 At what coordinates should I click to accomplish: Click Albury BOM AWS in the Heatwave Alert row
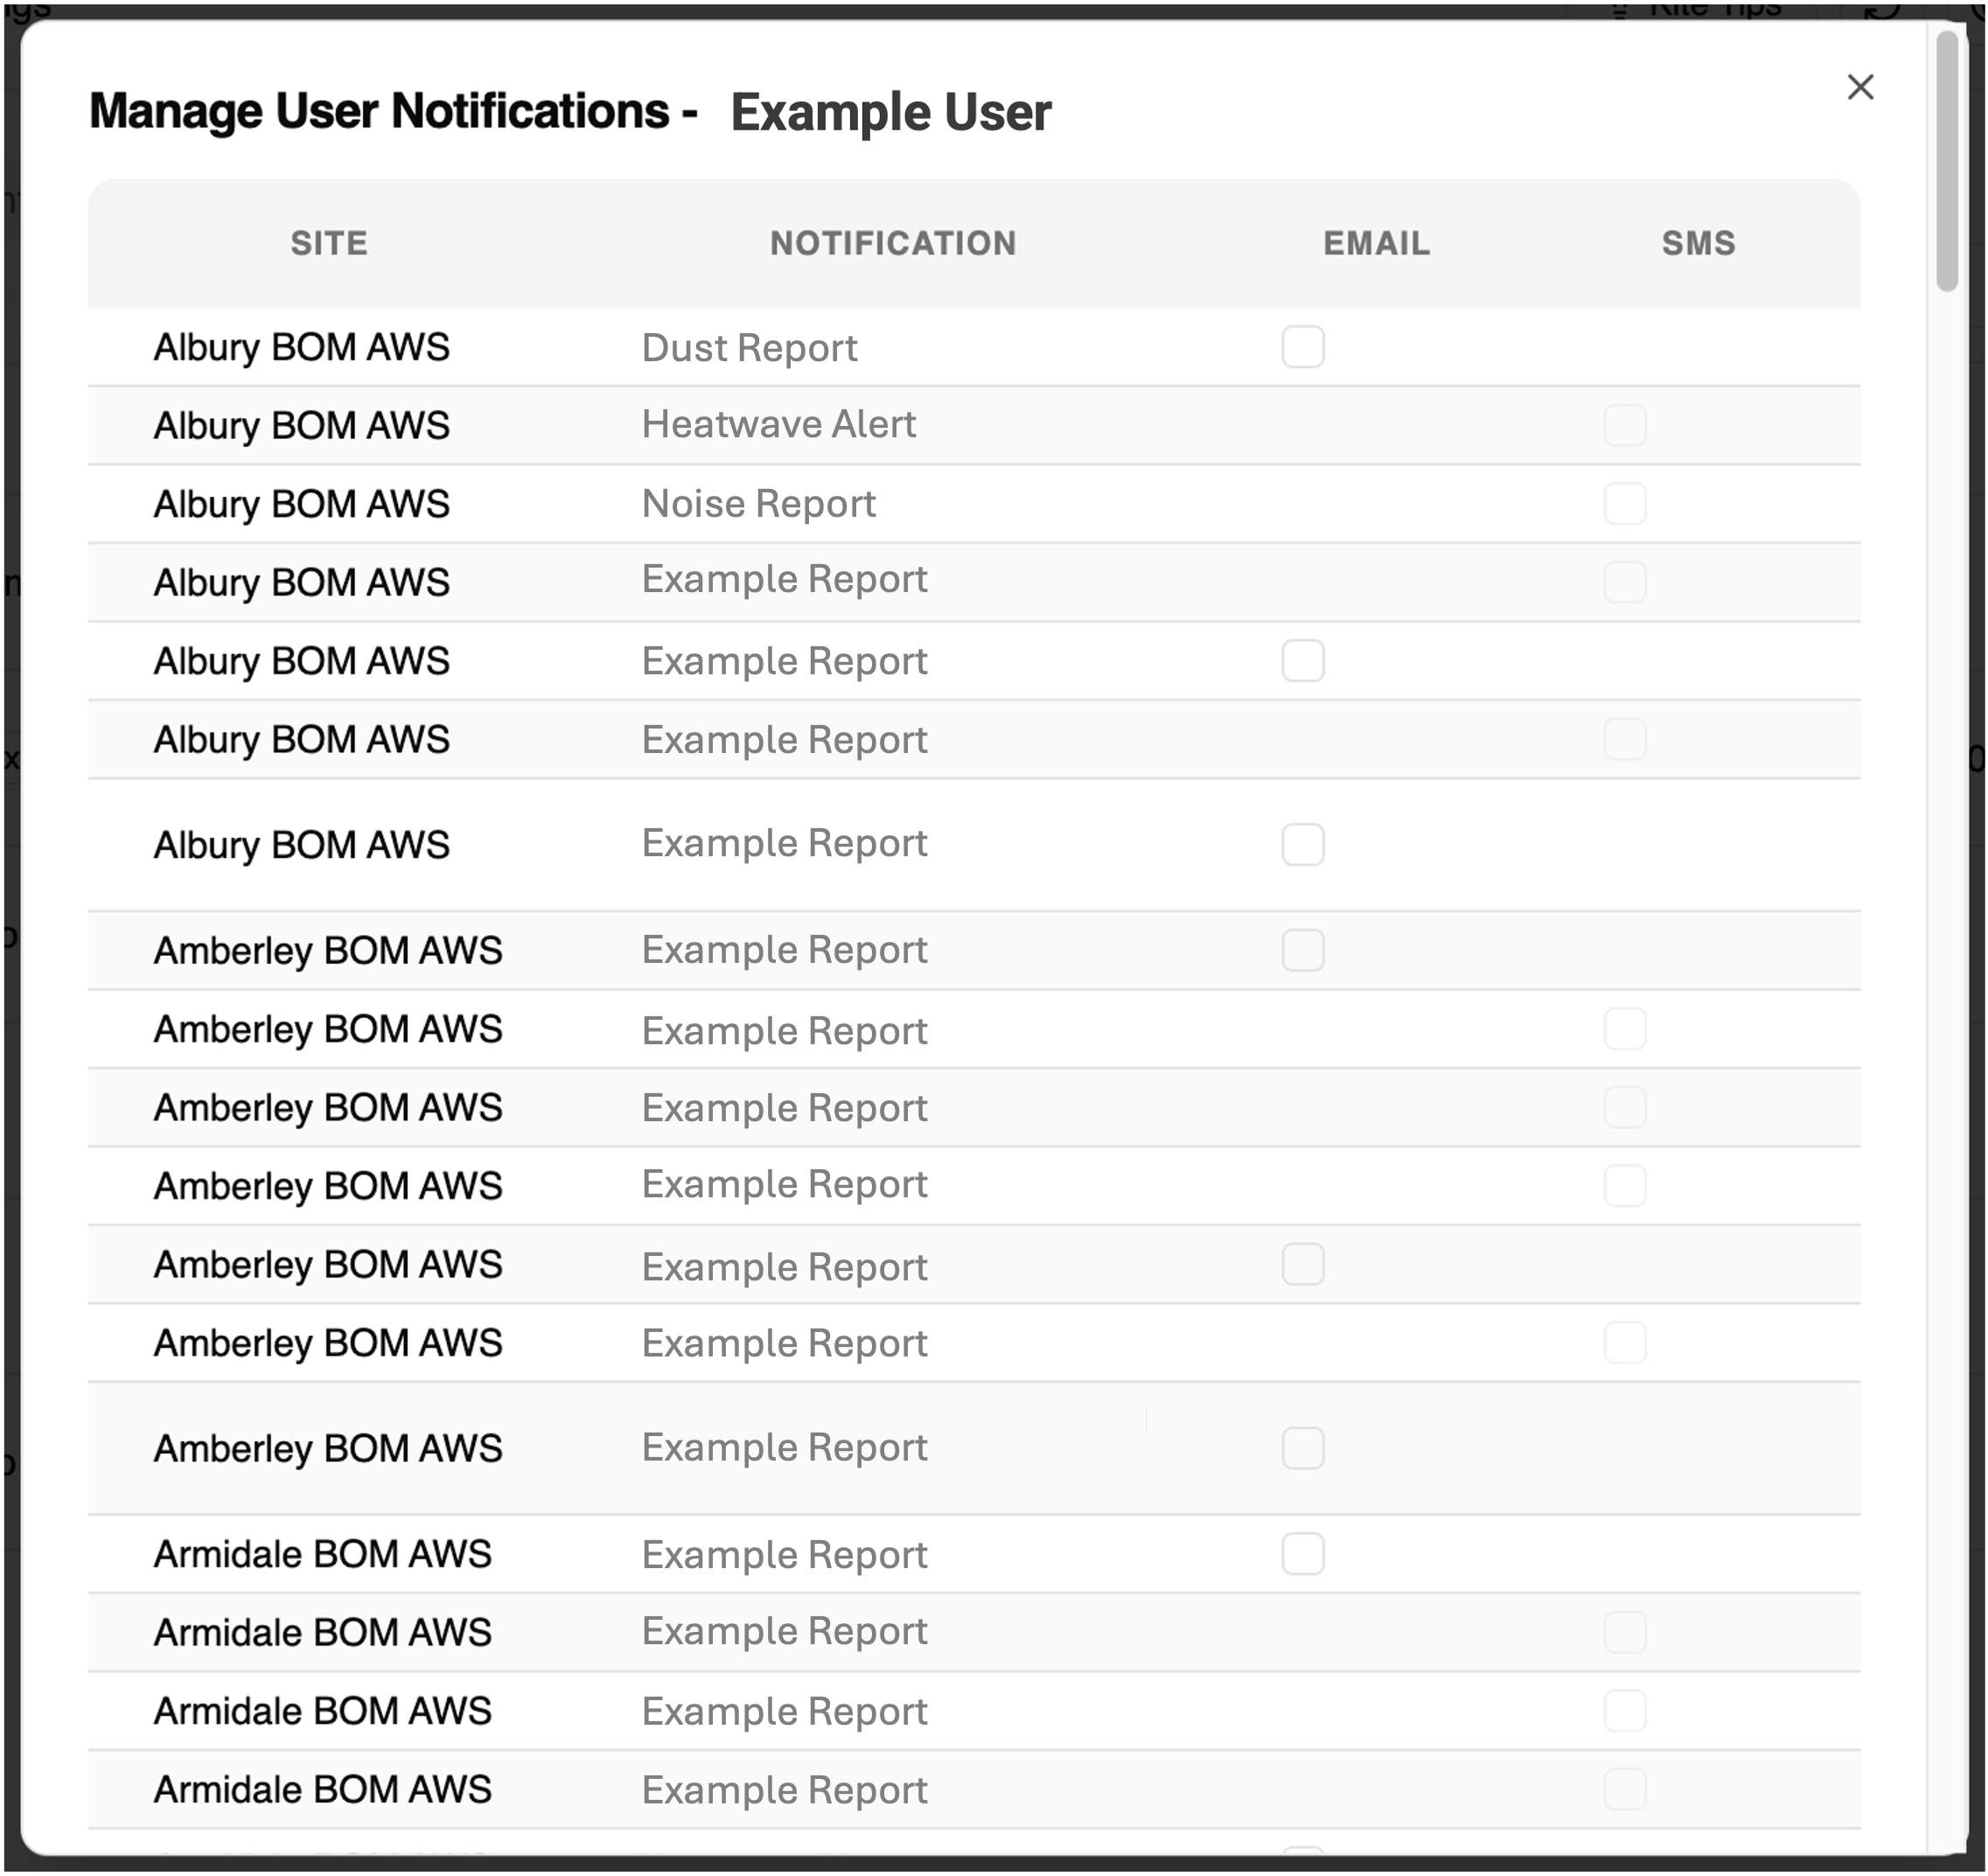click(301, 426)
